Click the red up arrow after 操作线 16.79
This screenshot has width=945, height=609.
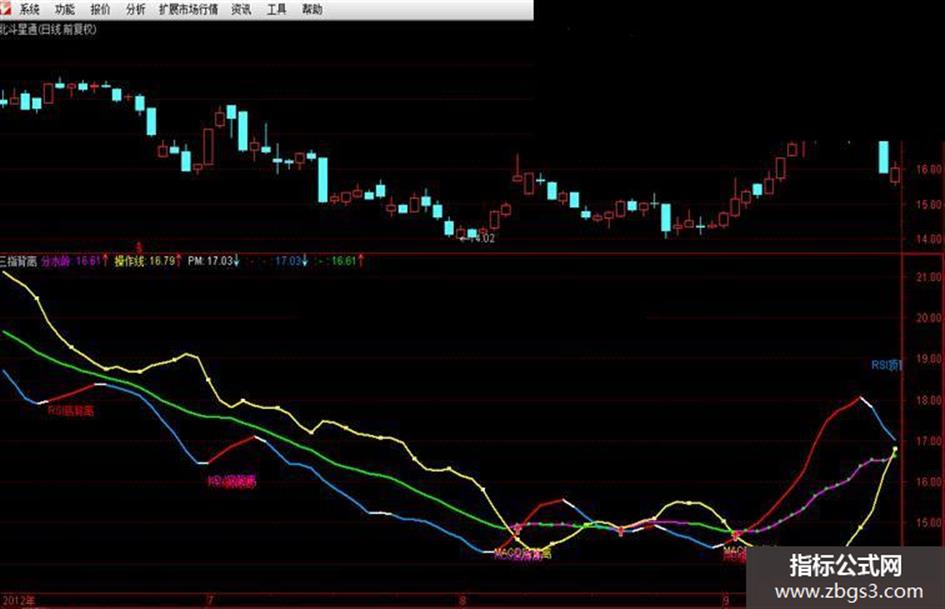[178, 260]
